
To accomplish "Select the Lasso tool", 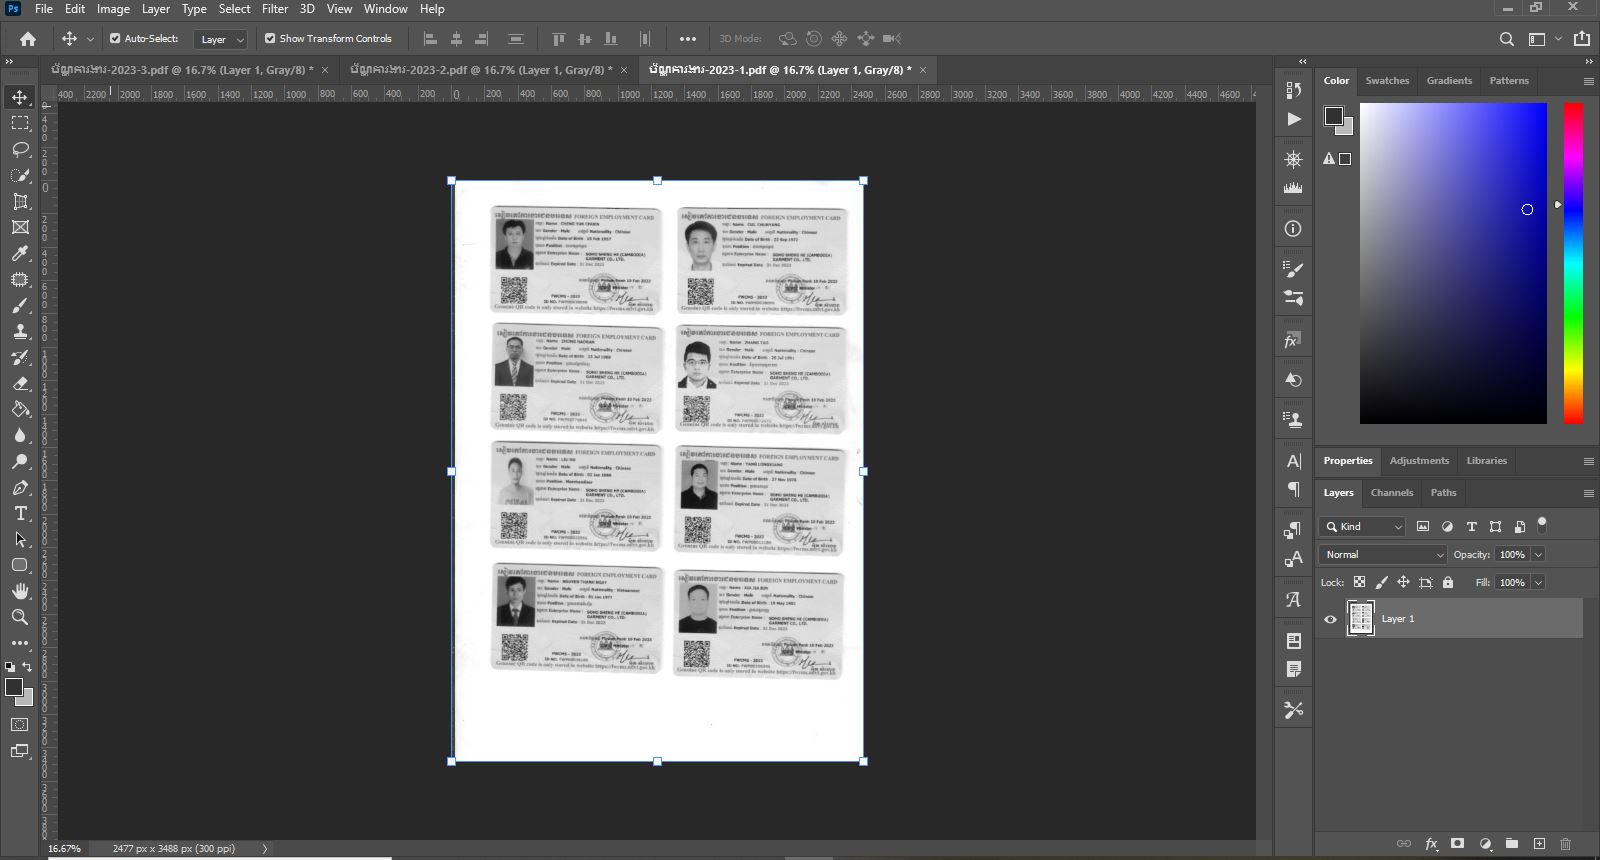I will [x=20, y=149].
